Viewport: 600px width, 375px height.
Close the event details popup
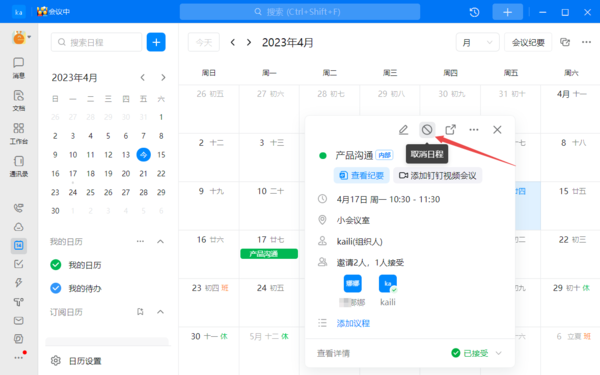pyautogui.click(x=497, y=130)
